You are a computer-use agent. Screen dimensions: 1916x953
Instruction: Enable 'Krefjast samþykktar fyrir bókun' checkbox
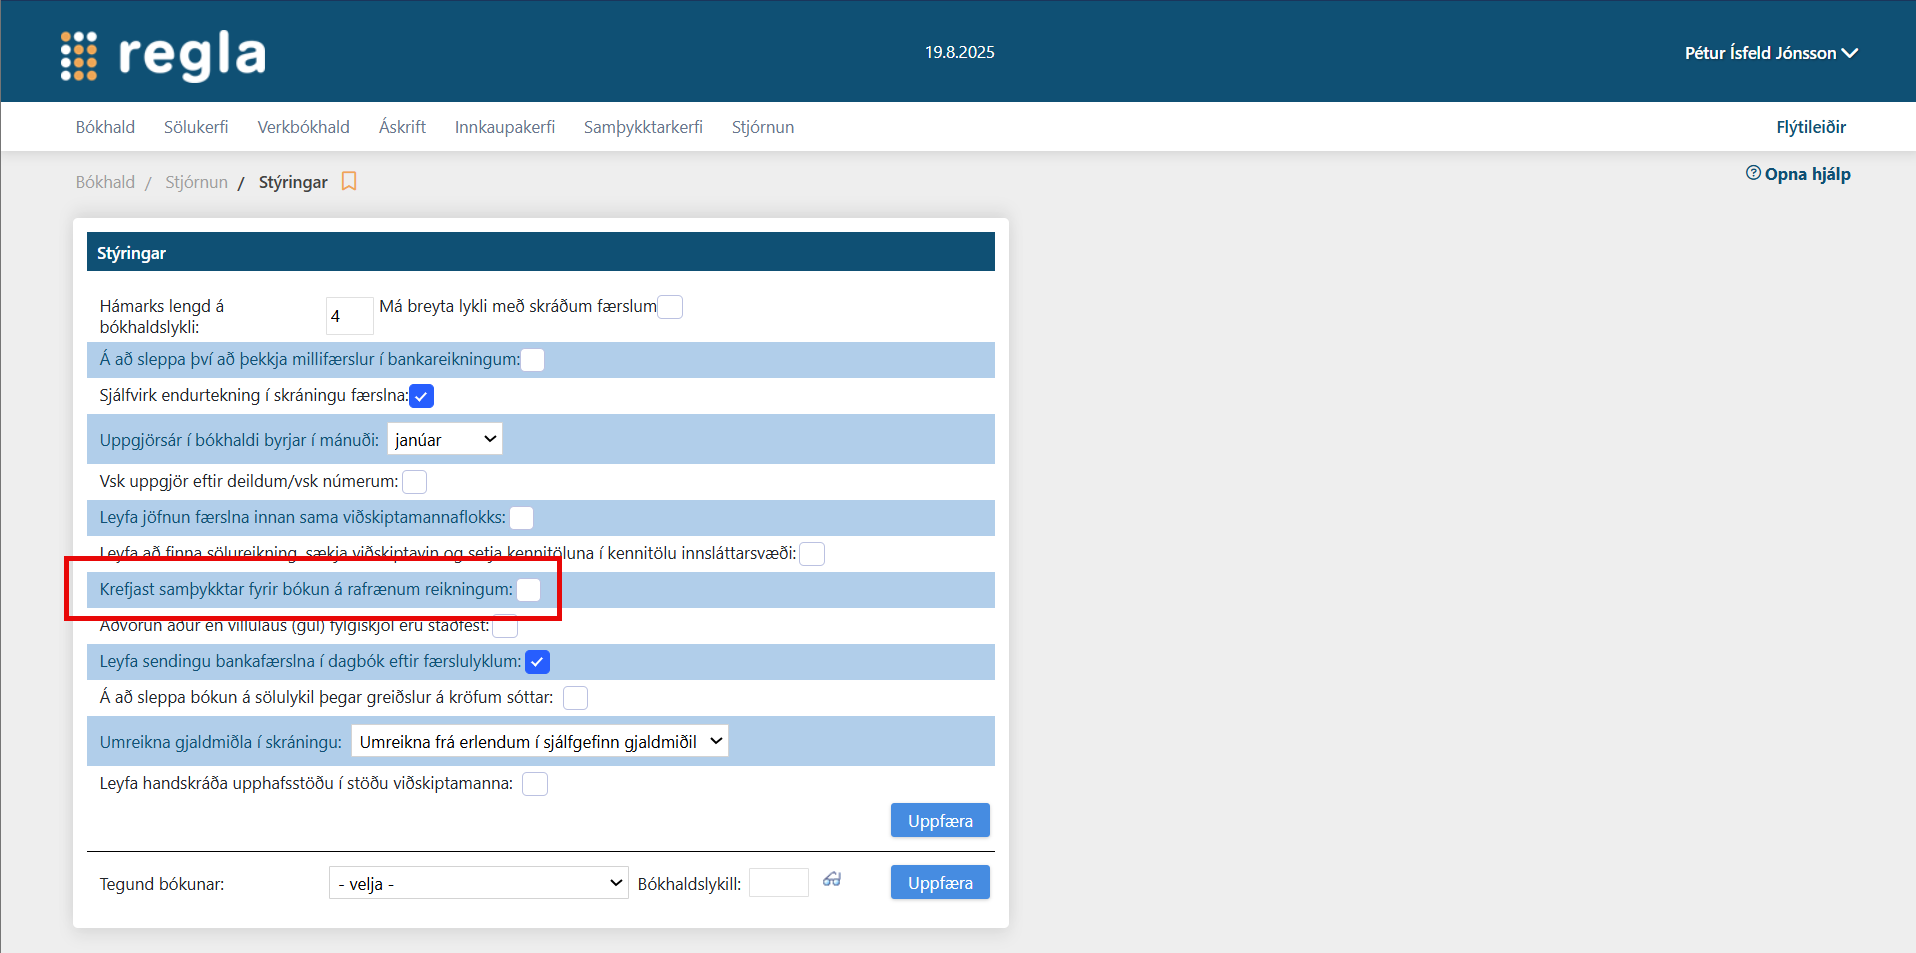(x=529, y=590)
